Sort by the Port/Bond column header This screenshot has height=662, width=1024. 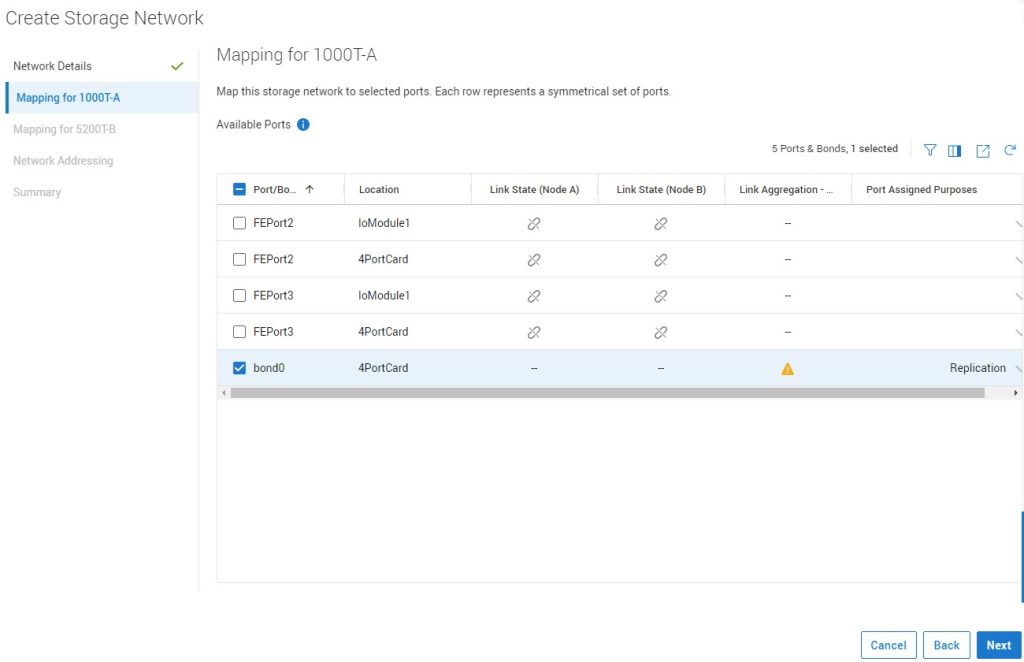(275, 190)
